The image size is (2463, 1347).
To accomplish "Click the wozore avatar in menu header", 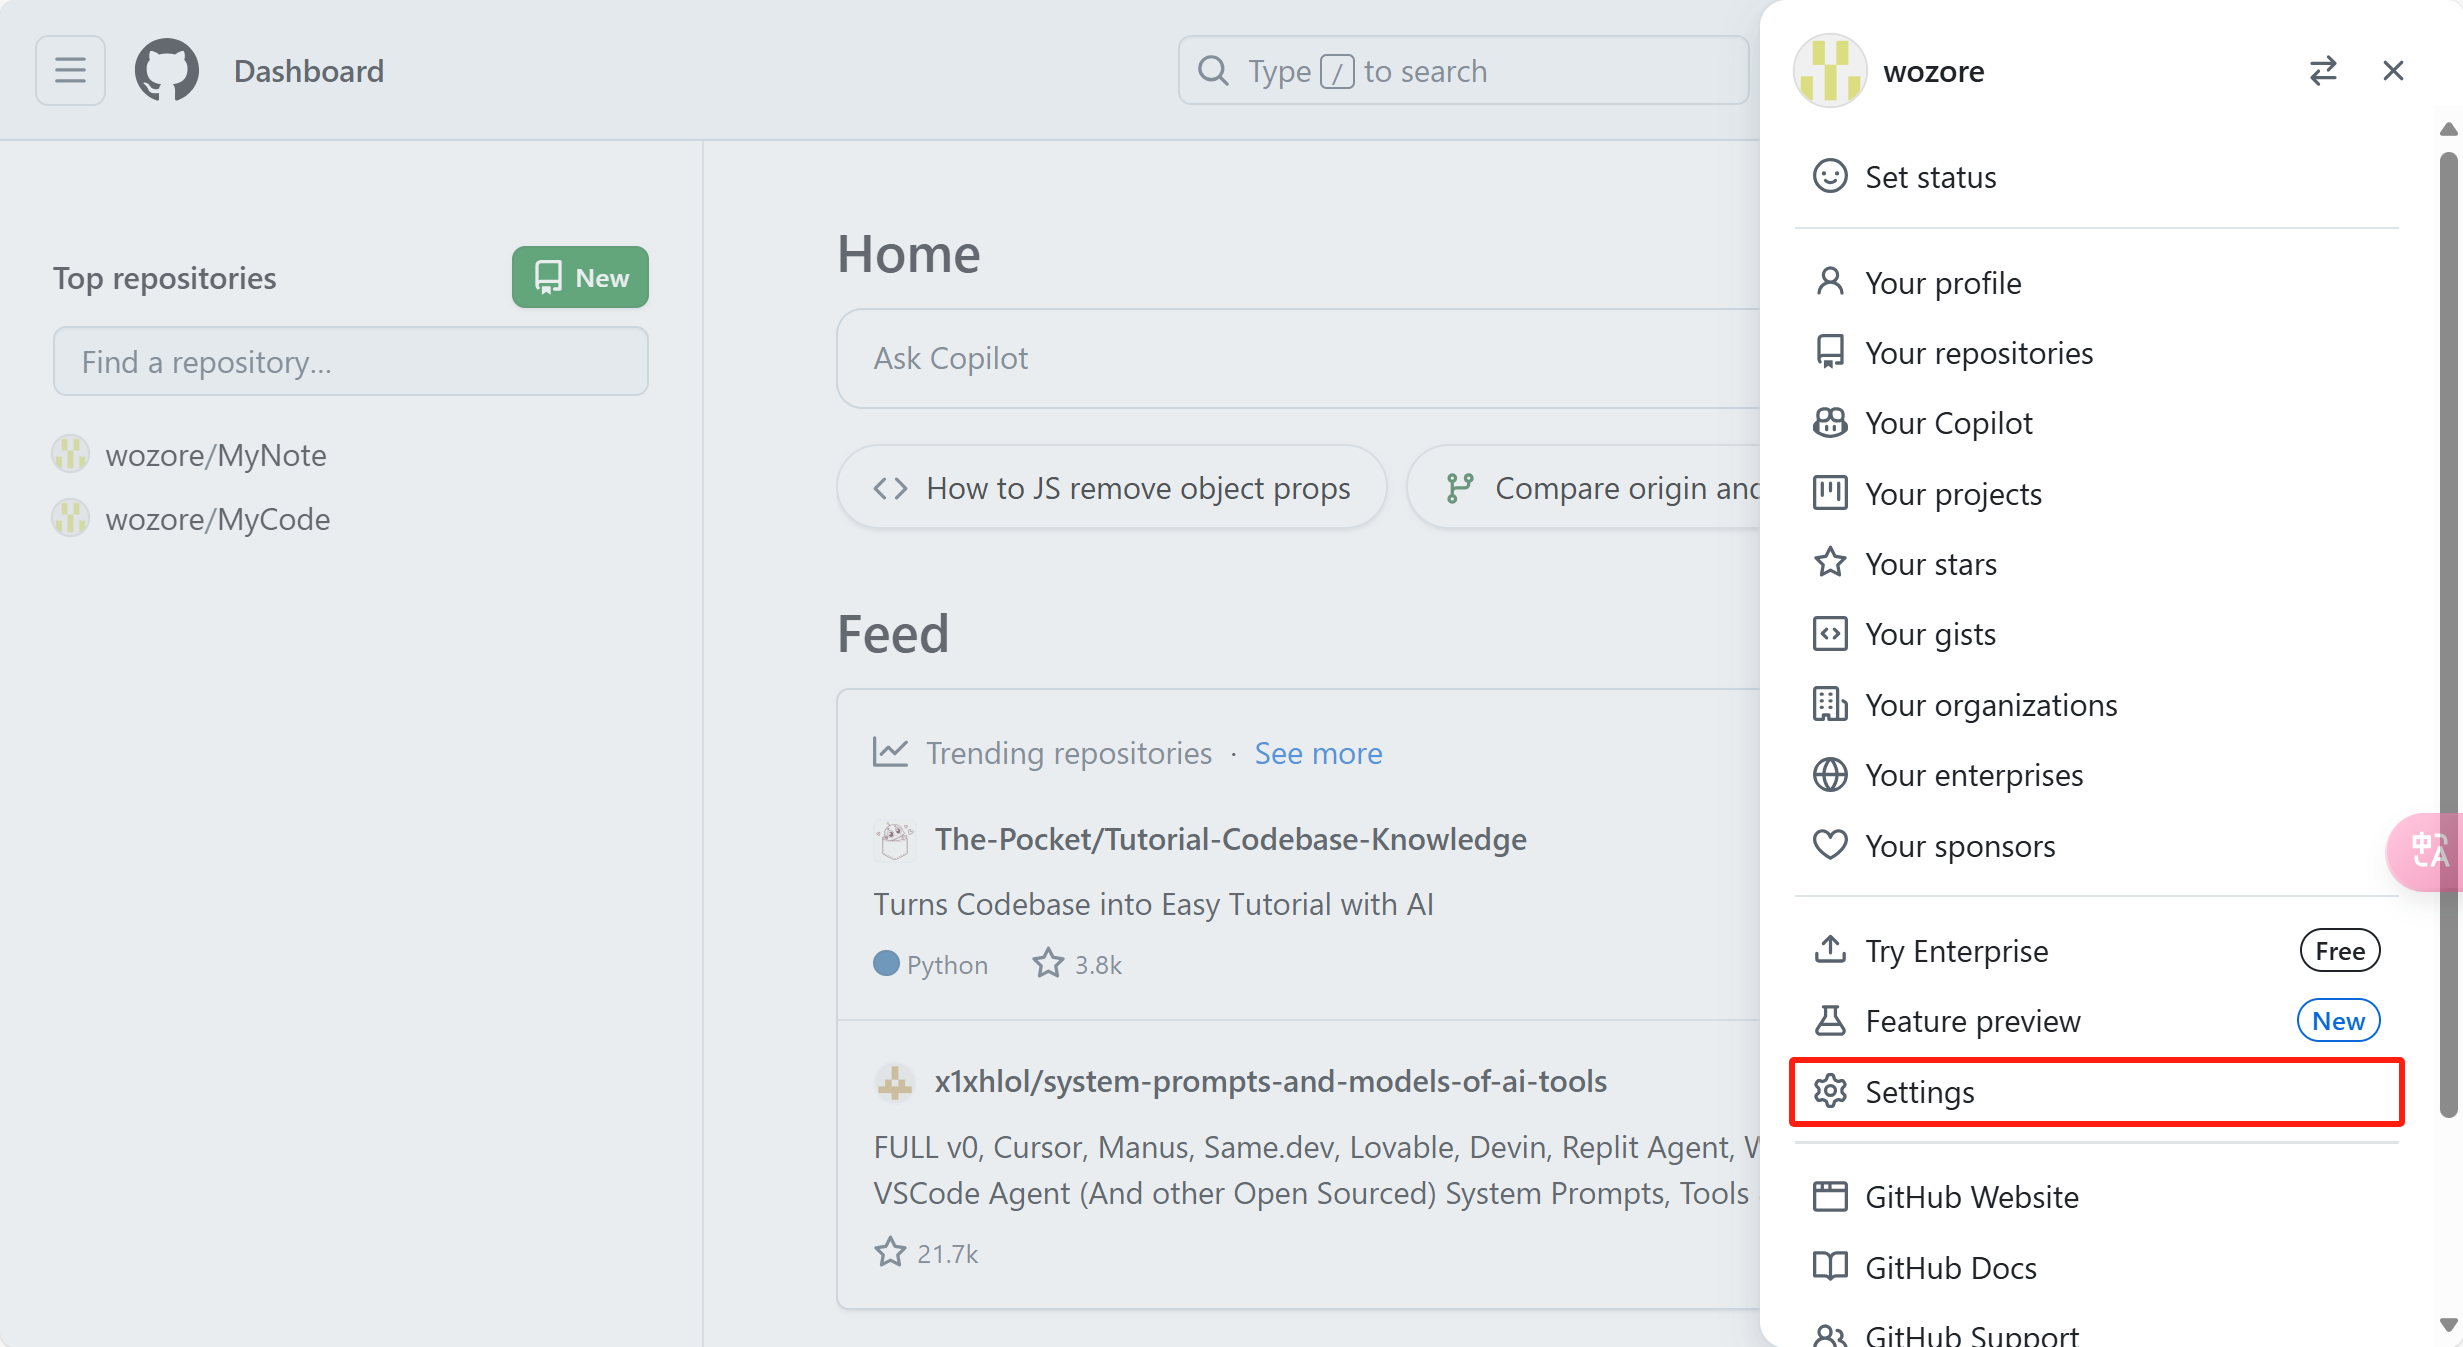I will 1829,71.
